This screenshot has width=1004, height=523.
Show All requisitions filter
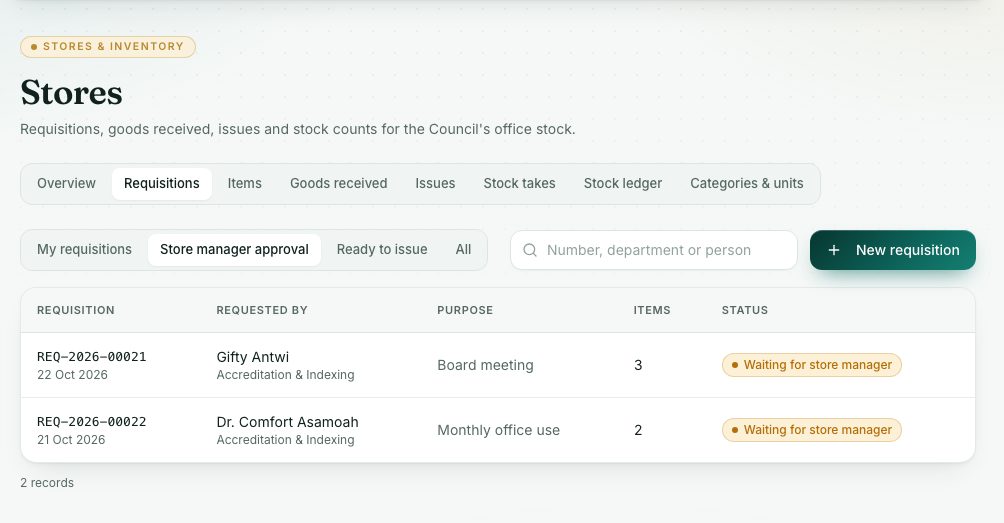click(464, 250)
